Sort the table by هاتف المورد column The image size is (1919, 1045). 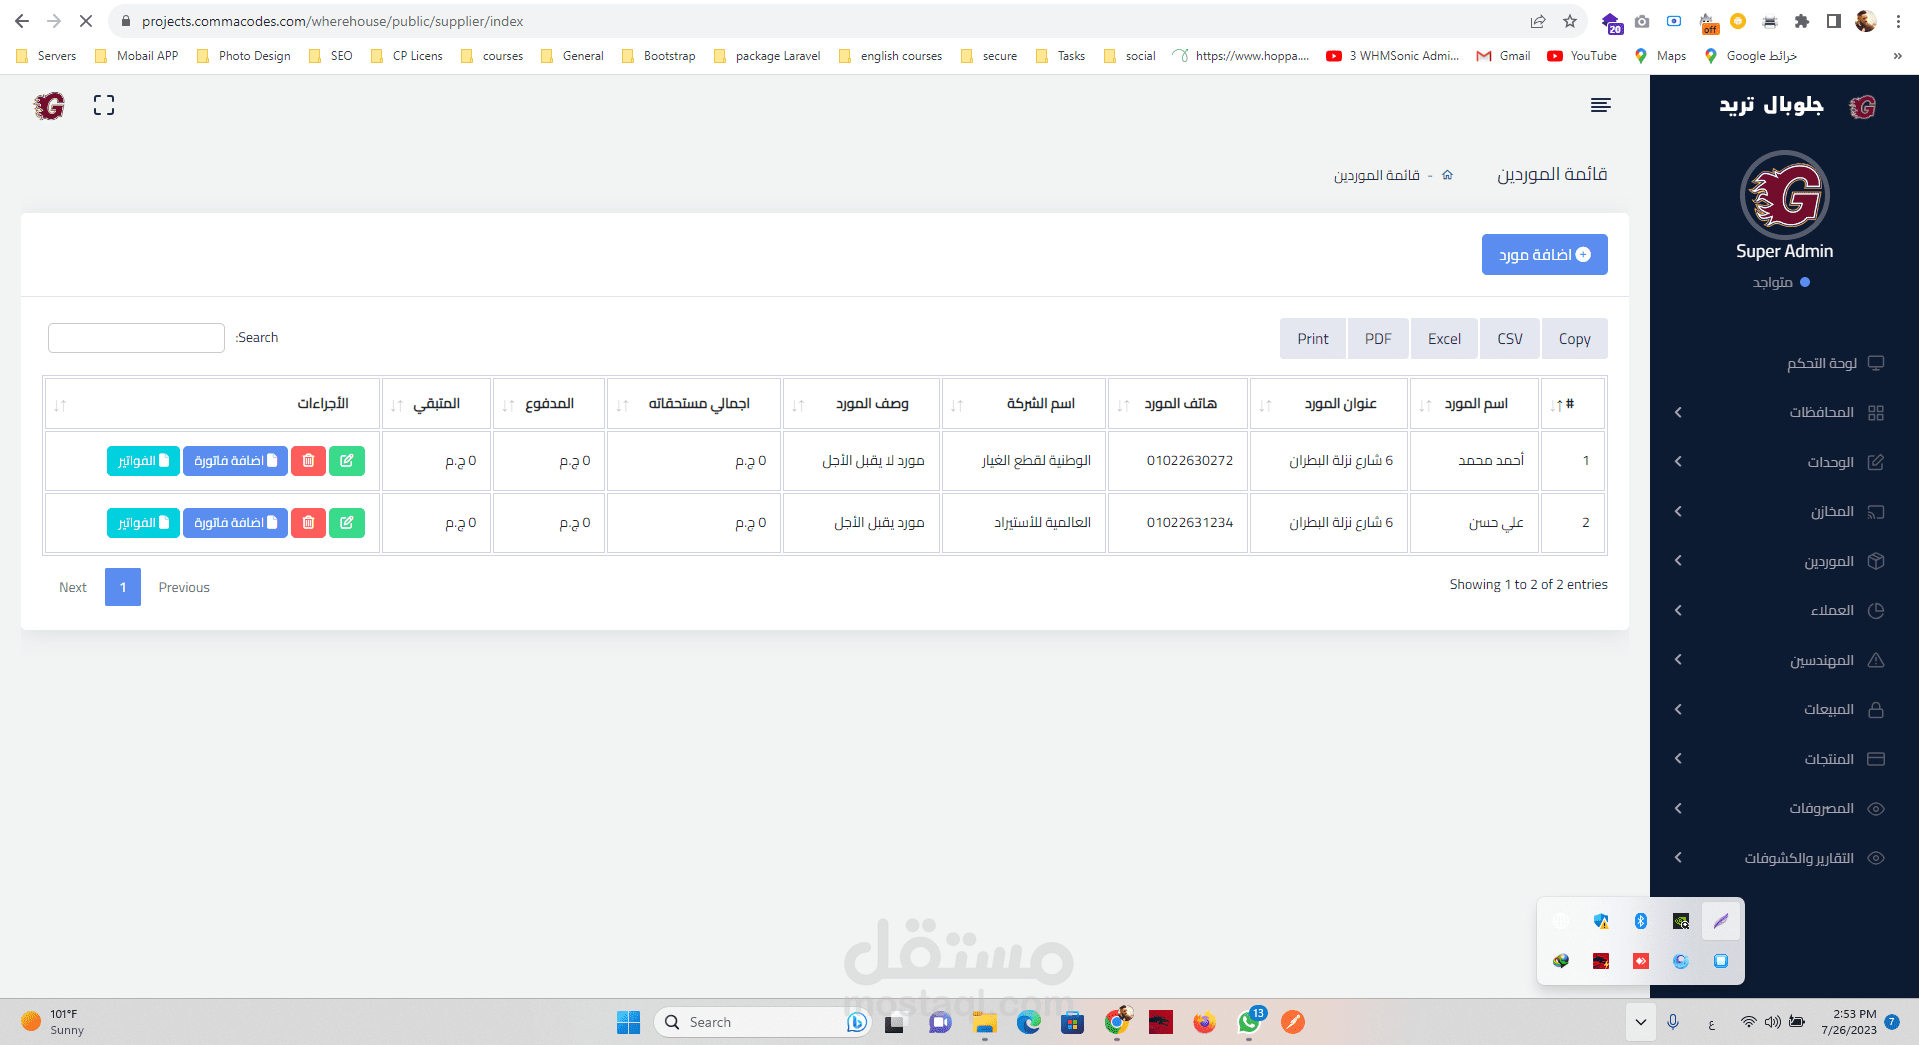coord(1179,404)
